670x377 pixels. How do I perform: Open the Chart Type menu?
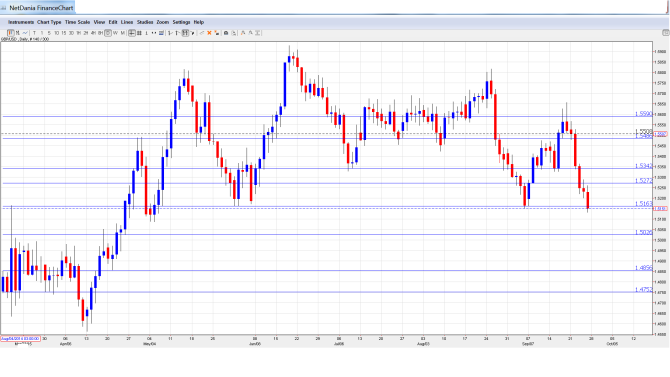click(x=49, y=22)
